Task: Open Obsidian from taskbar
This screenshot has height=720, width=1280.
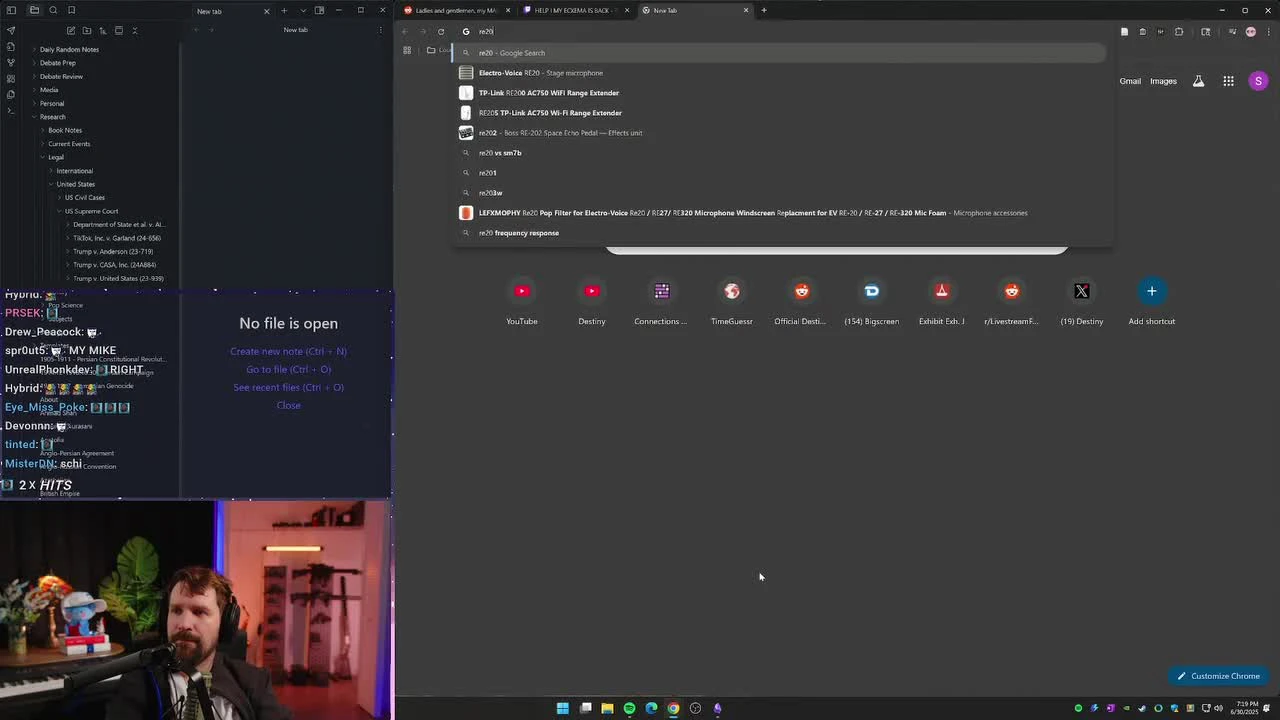Action: point(717,708)
